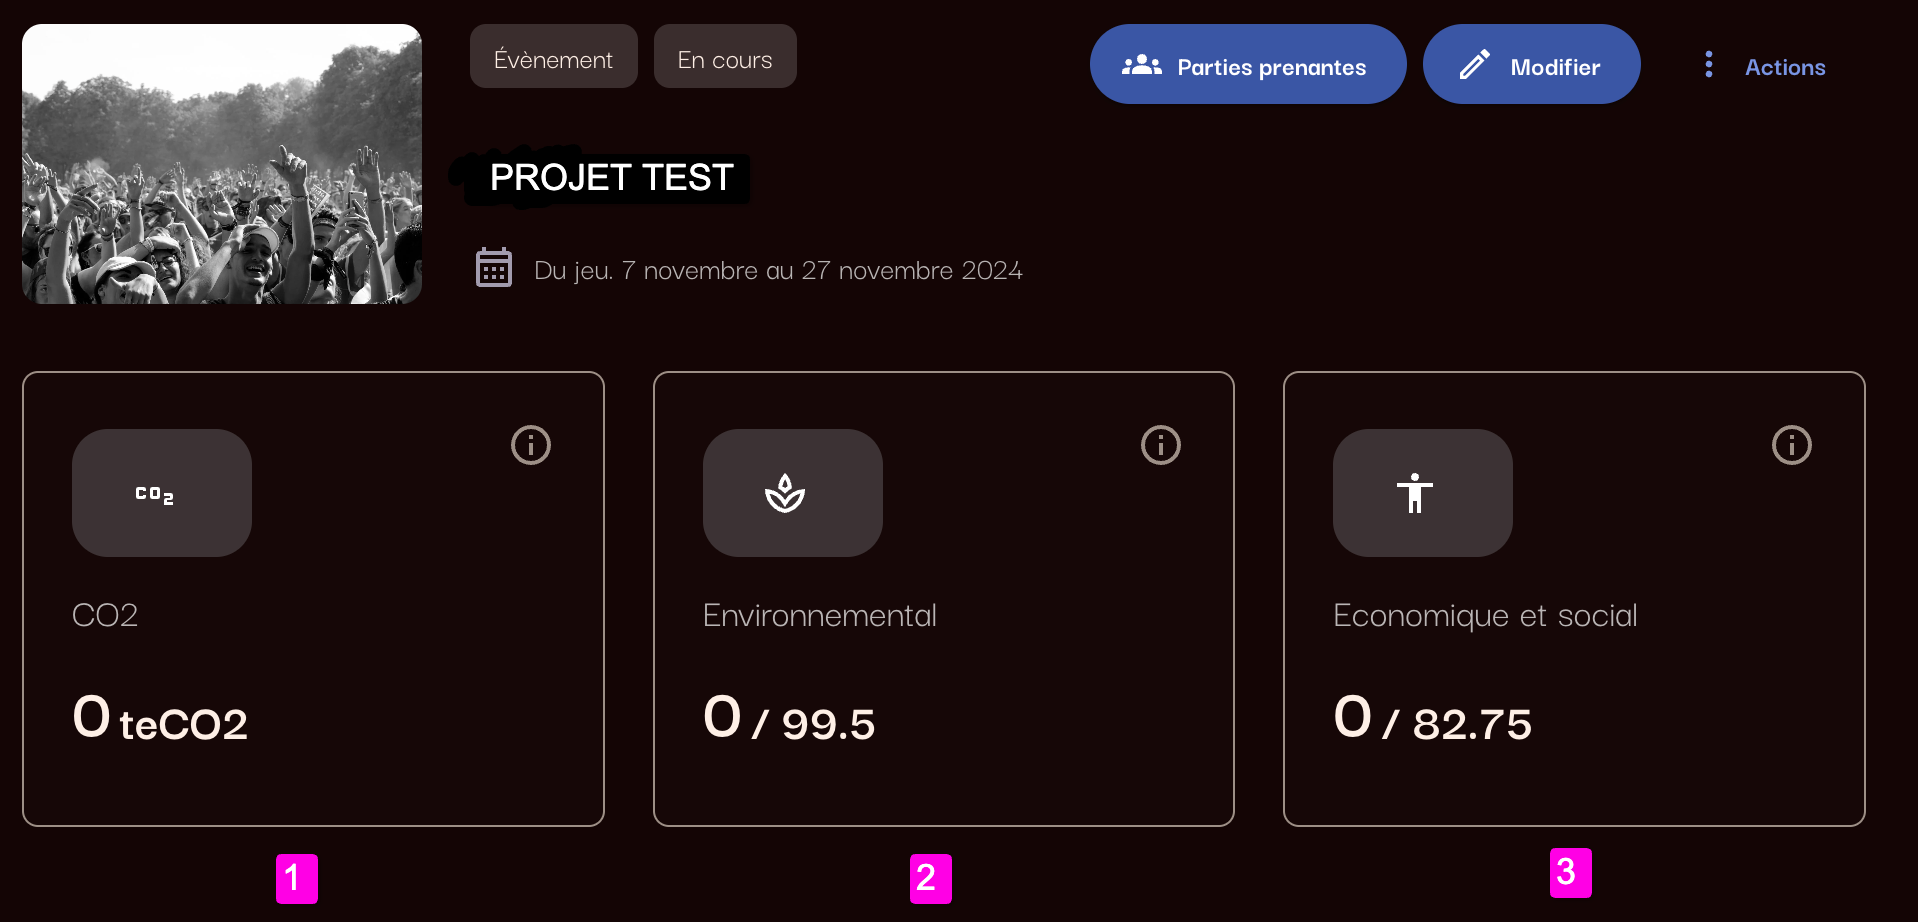Click the pink marker labeled 2
The height and width of the screenshot is (922, 1918).
tap(930, 878)
